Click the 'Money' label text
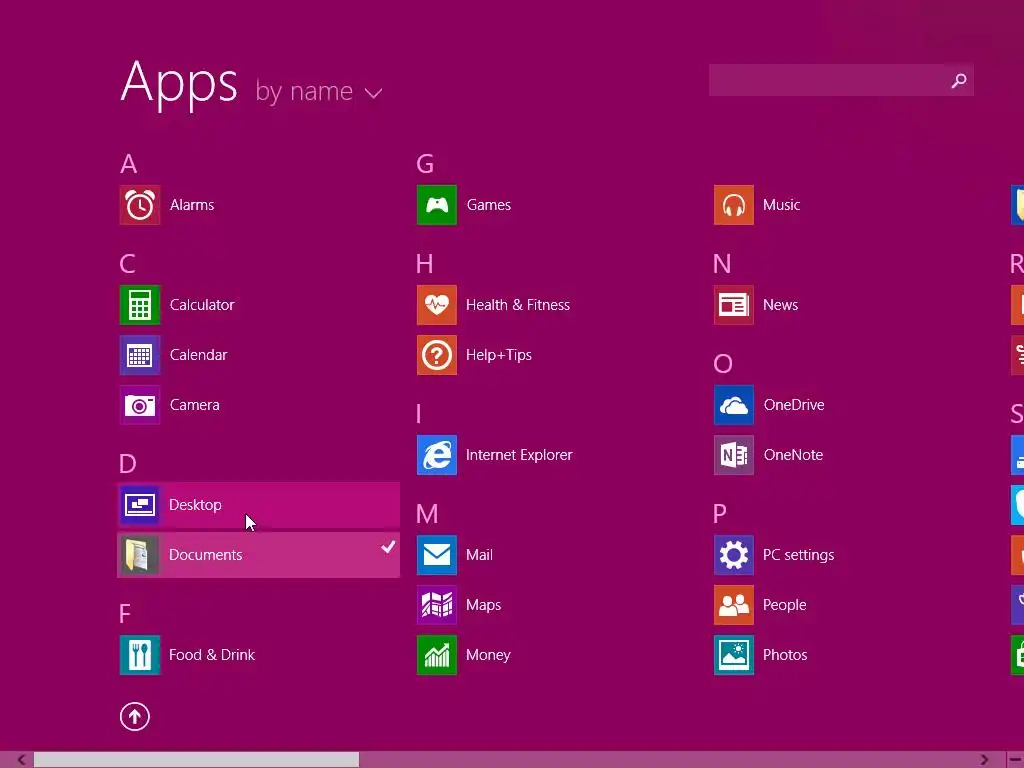 (488, 655)
